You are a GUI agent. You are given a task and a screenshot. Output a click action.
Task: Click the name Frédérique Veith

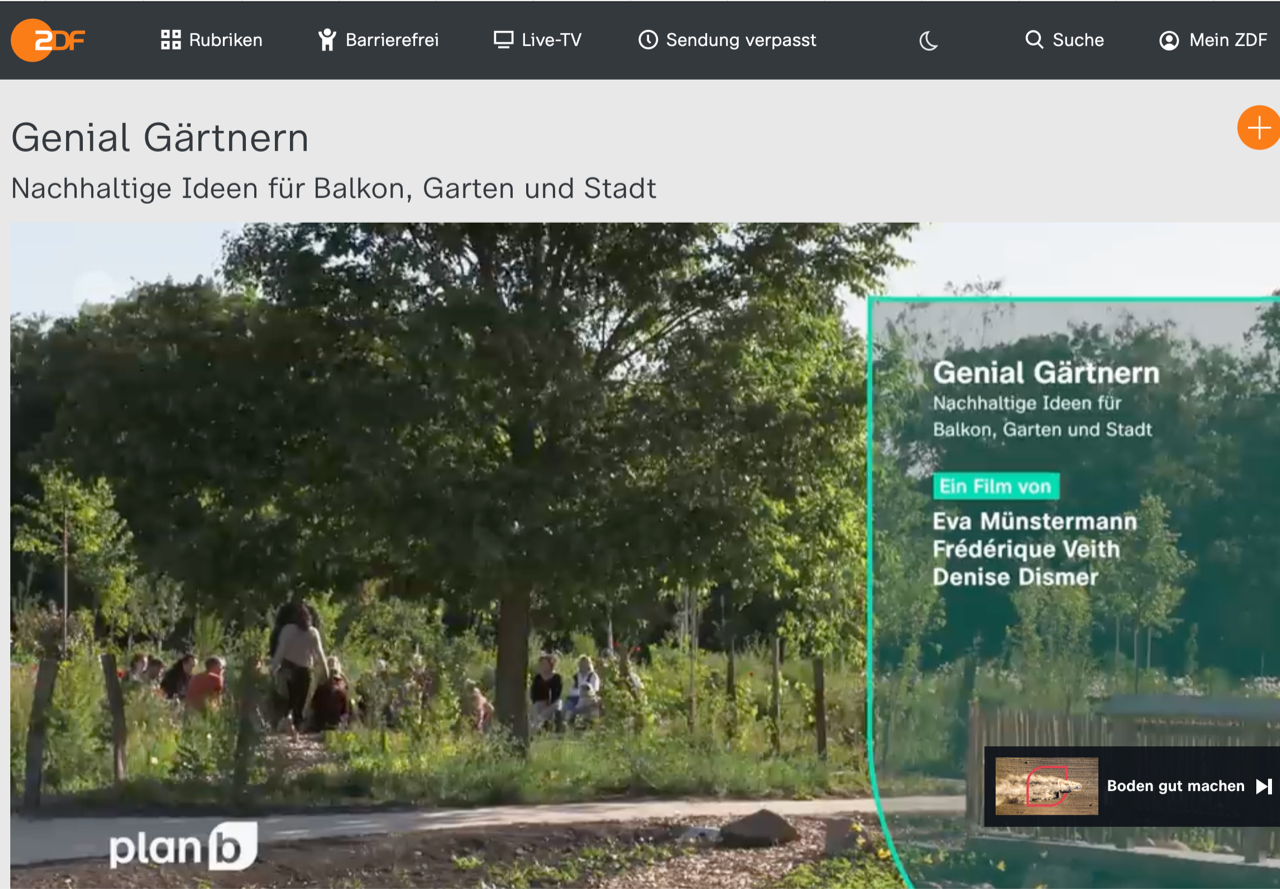pyautogui.click(x=1026, y=549)
